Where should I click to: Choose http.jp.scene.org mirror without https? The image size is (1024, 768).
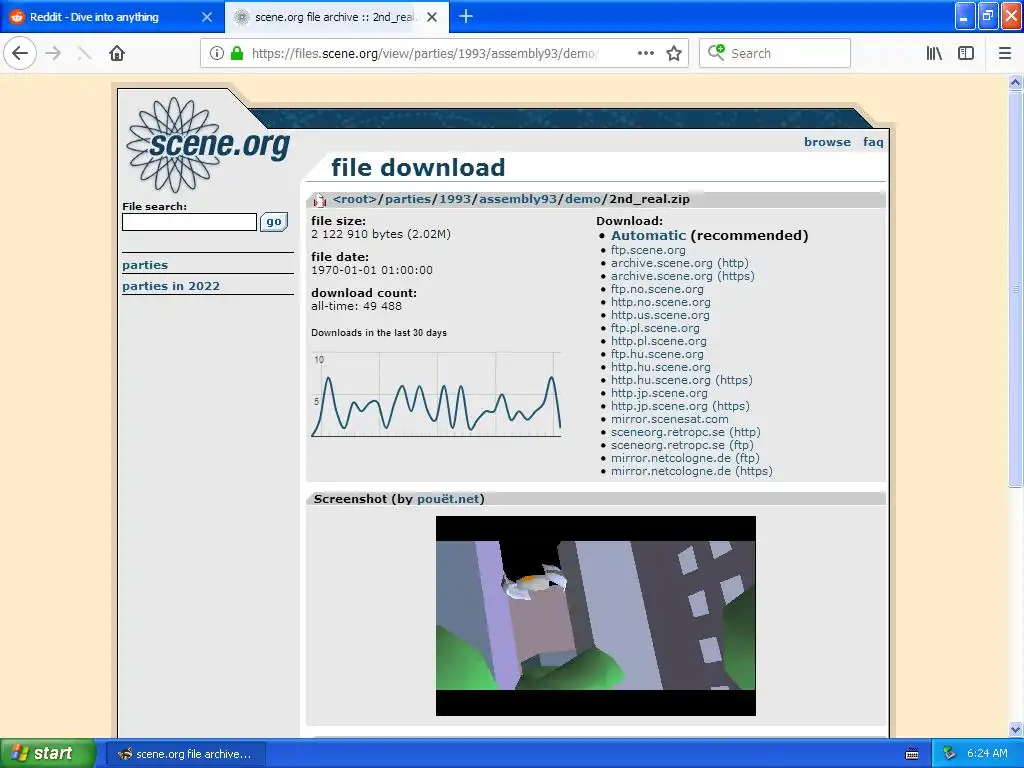[659, 393]
